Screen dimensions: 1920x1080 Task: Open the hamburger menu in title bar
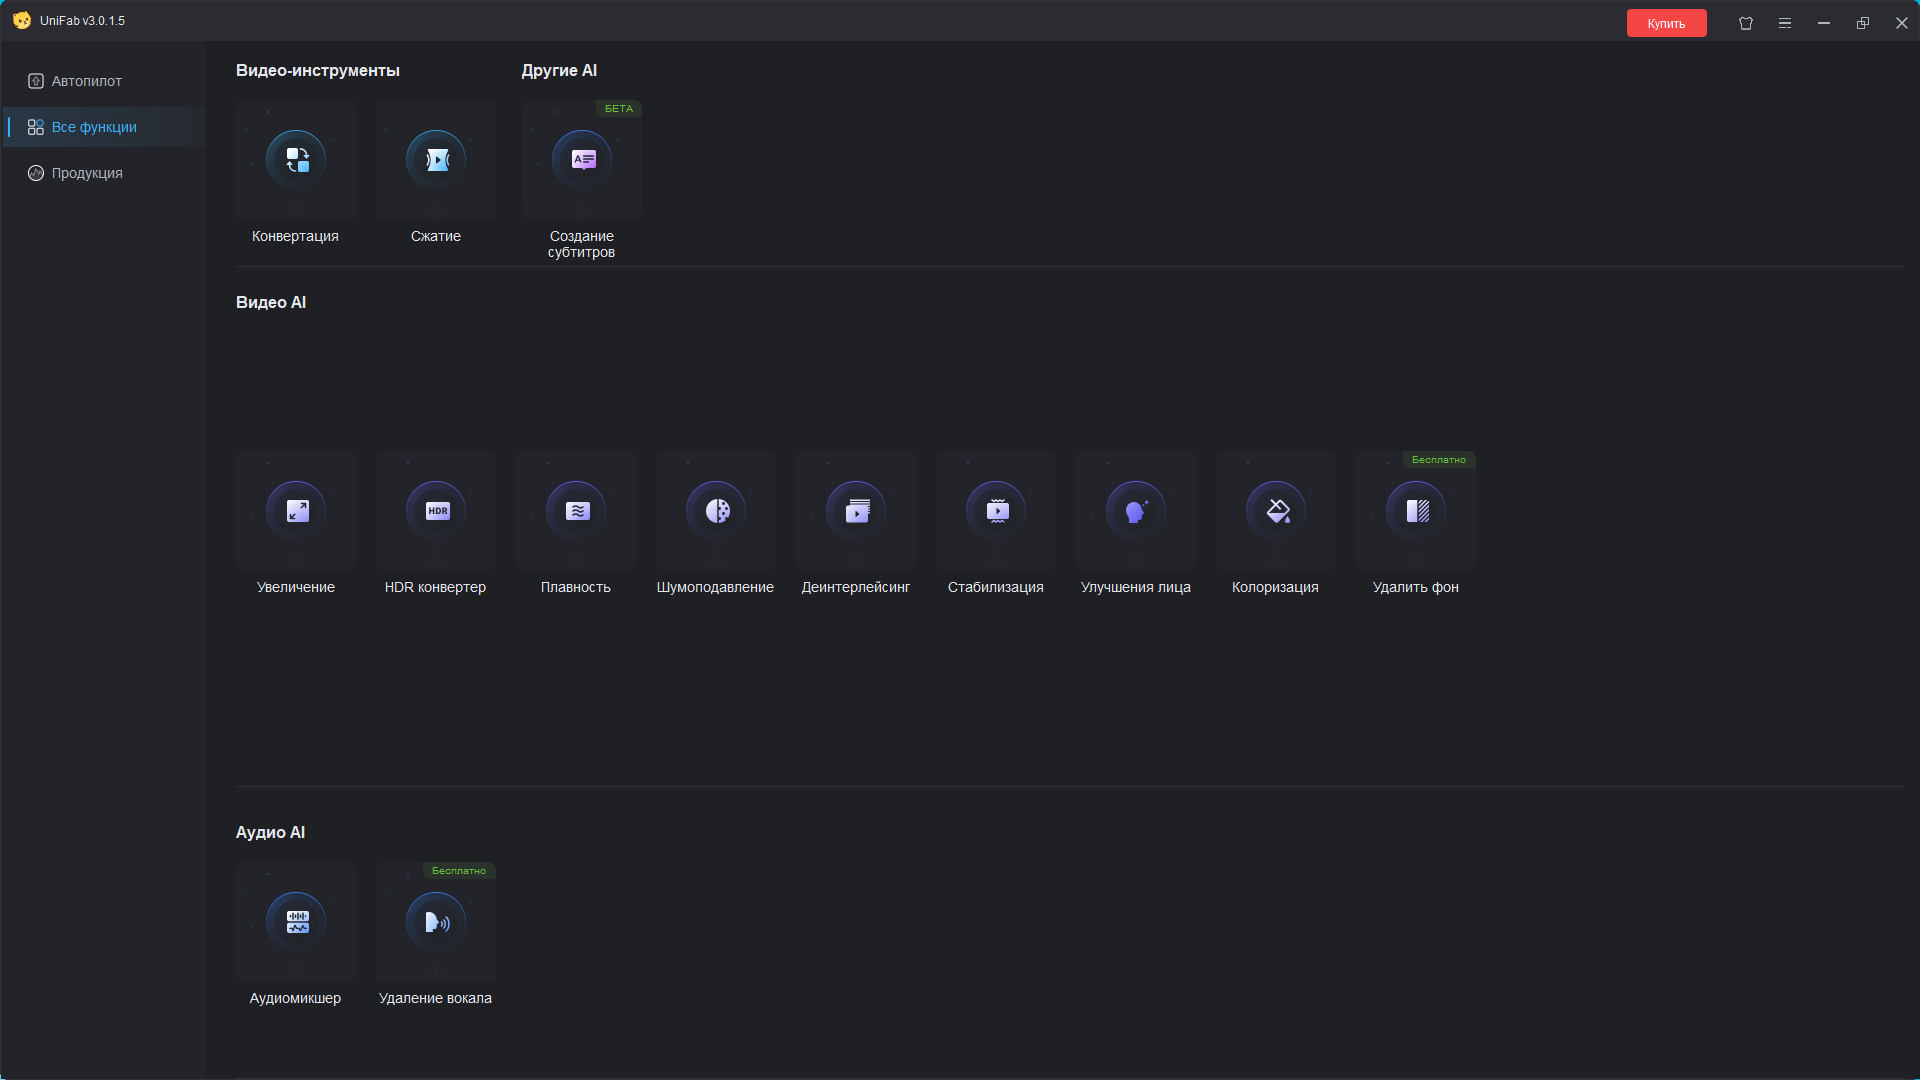1785,23
